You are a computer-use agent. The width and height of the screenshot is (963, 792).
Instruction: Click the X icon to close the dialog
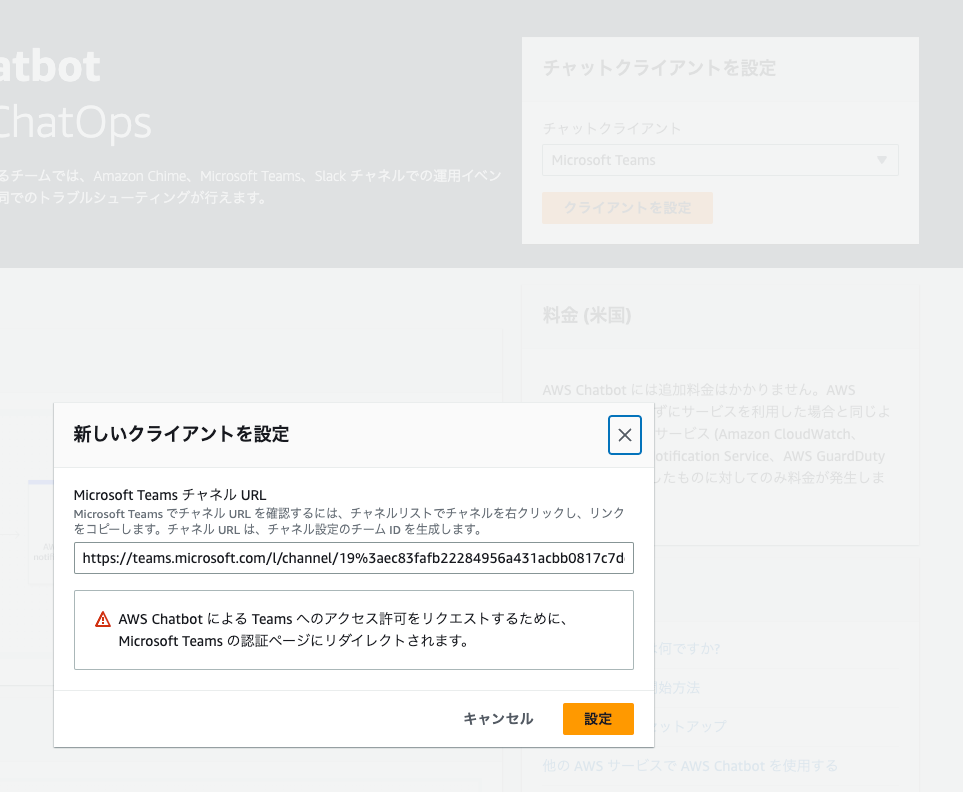(624, 435)
